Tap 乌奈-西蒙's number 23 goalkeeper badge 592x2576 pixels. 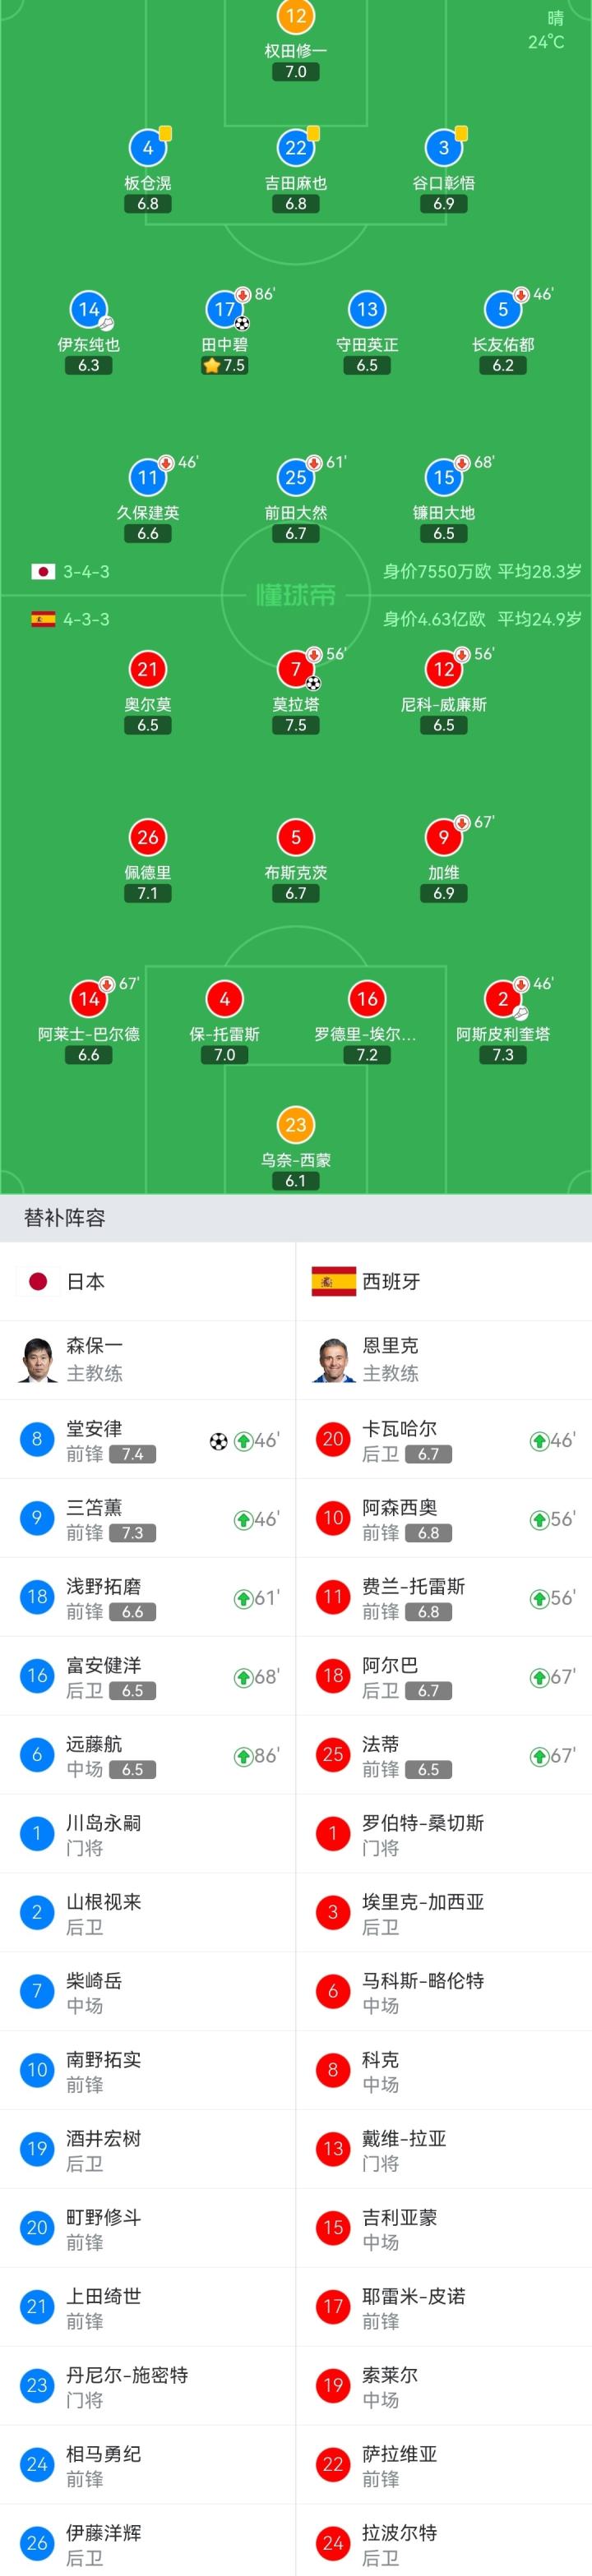296,1125
